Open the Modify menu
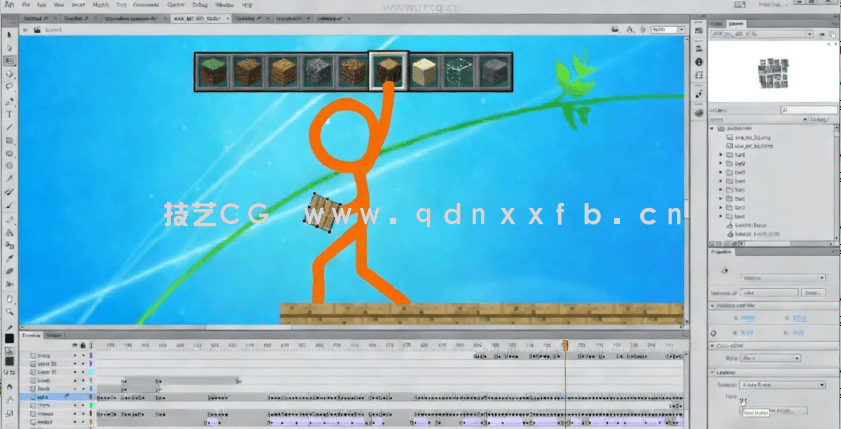The width and height of the screenshot is (841, 429). pyautogui.click(x=100, y=5)
